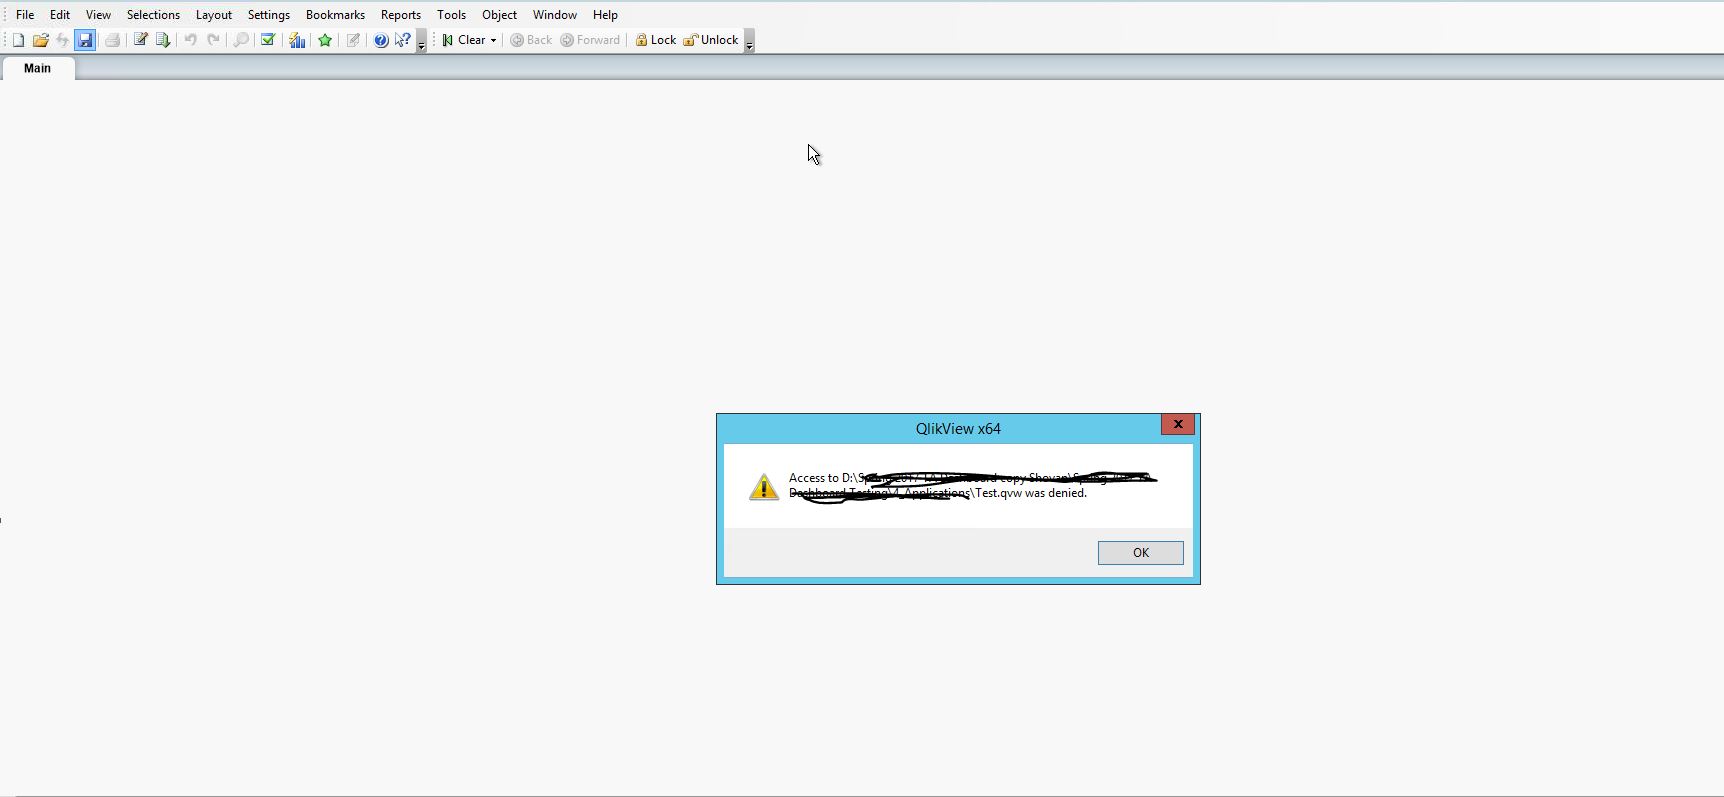
Task: Click the Search magnifier icon
Action: [241, 40]
